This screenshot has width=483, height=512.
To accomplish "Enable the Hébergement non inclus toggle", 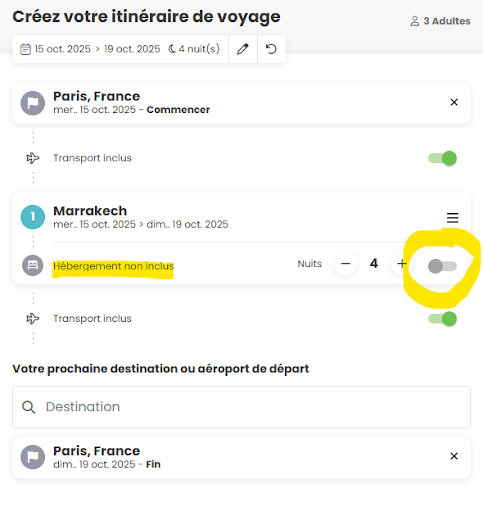I will 442,266.
